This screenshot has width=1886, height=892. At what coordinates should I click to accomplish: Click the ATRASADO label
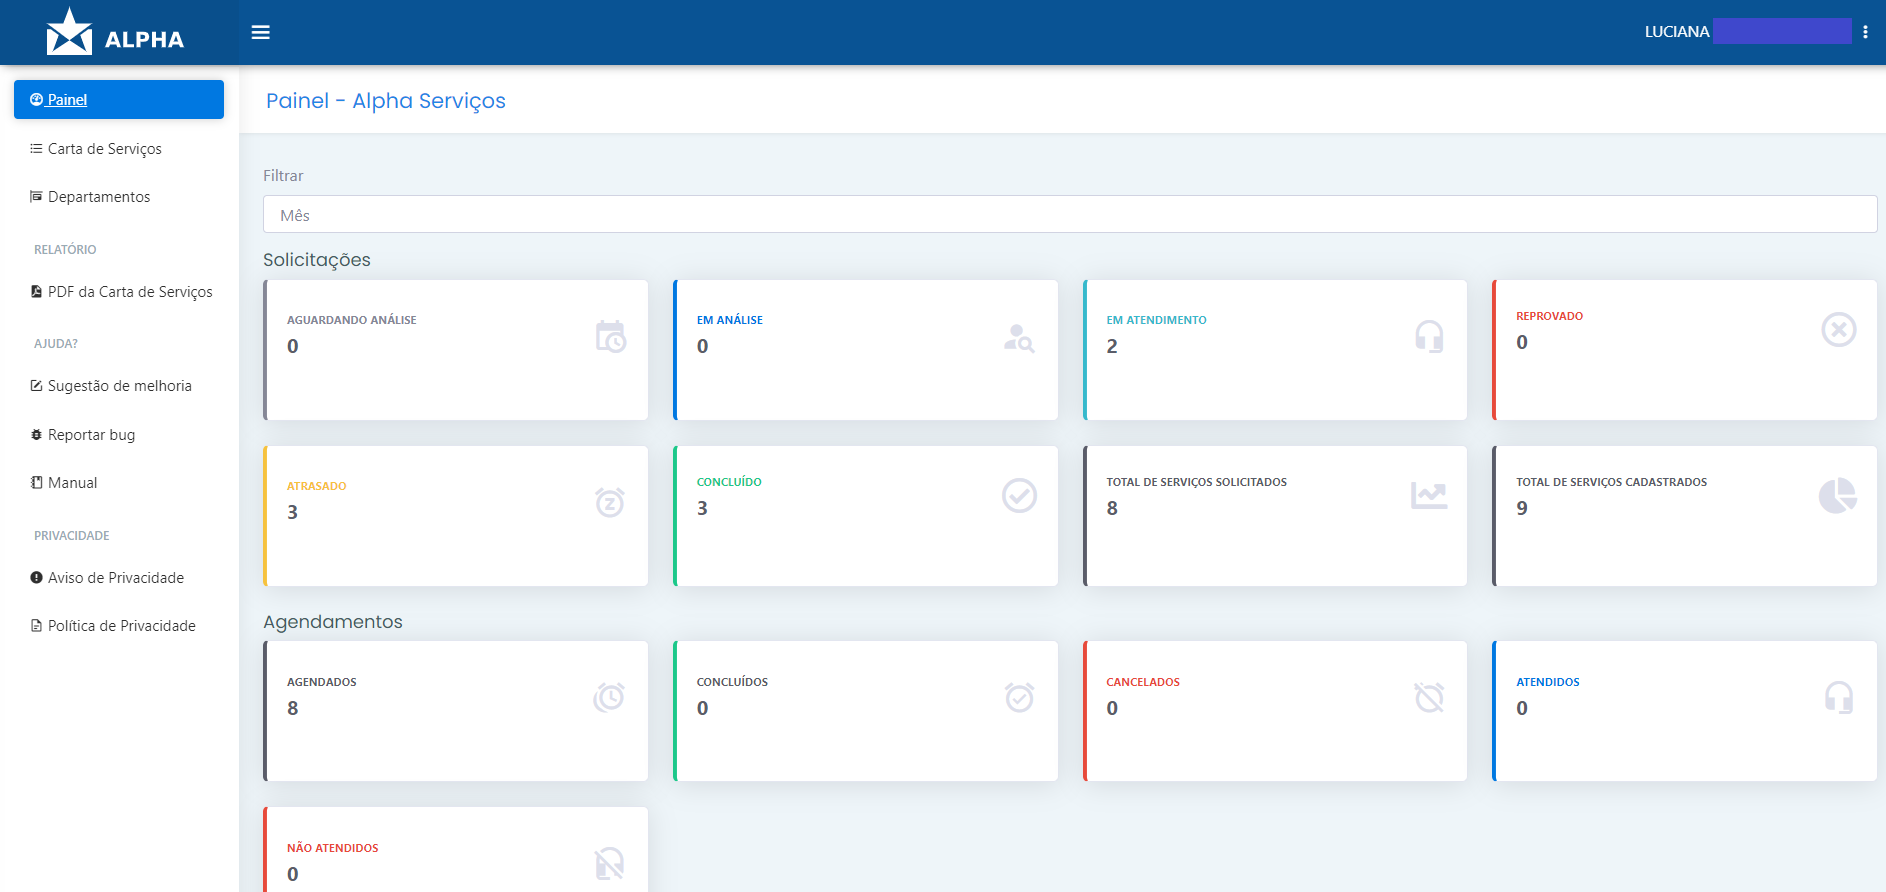(316, 486)
